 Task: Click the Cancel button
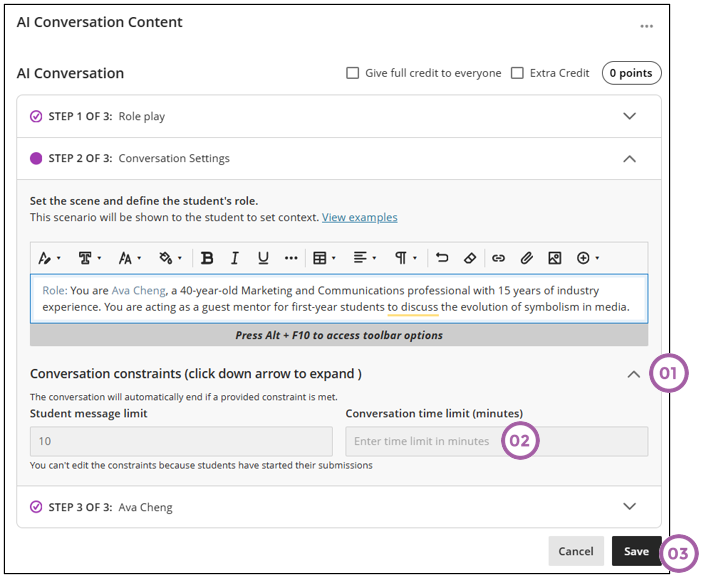576,551
